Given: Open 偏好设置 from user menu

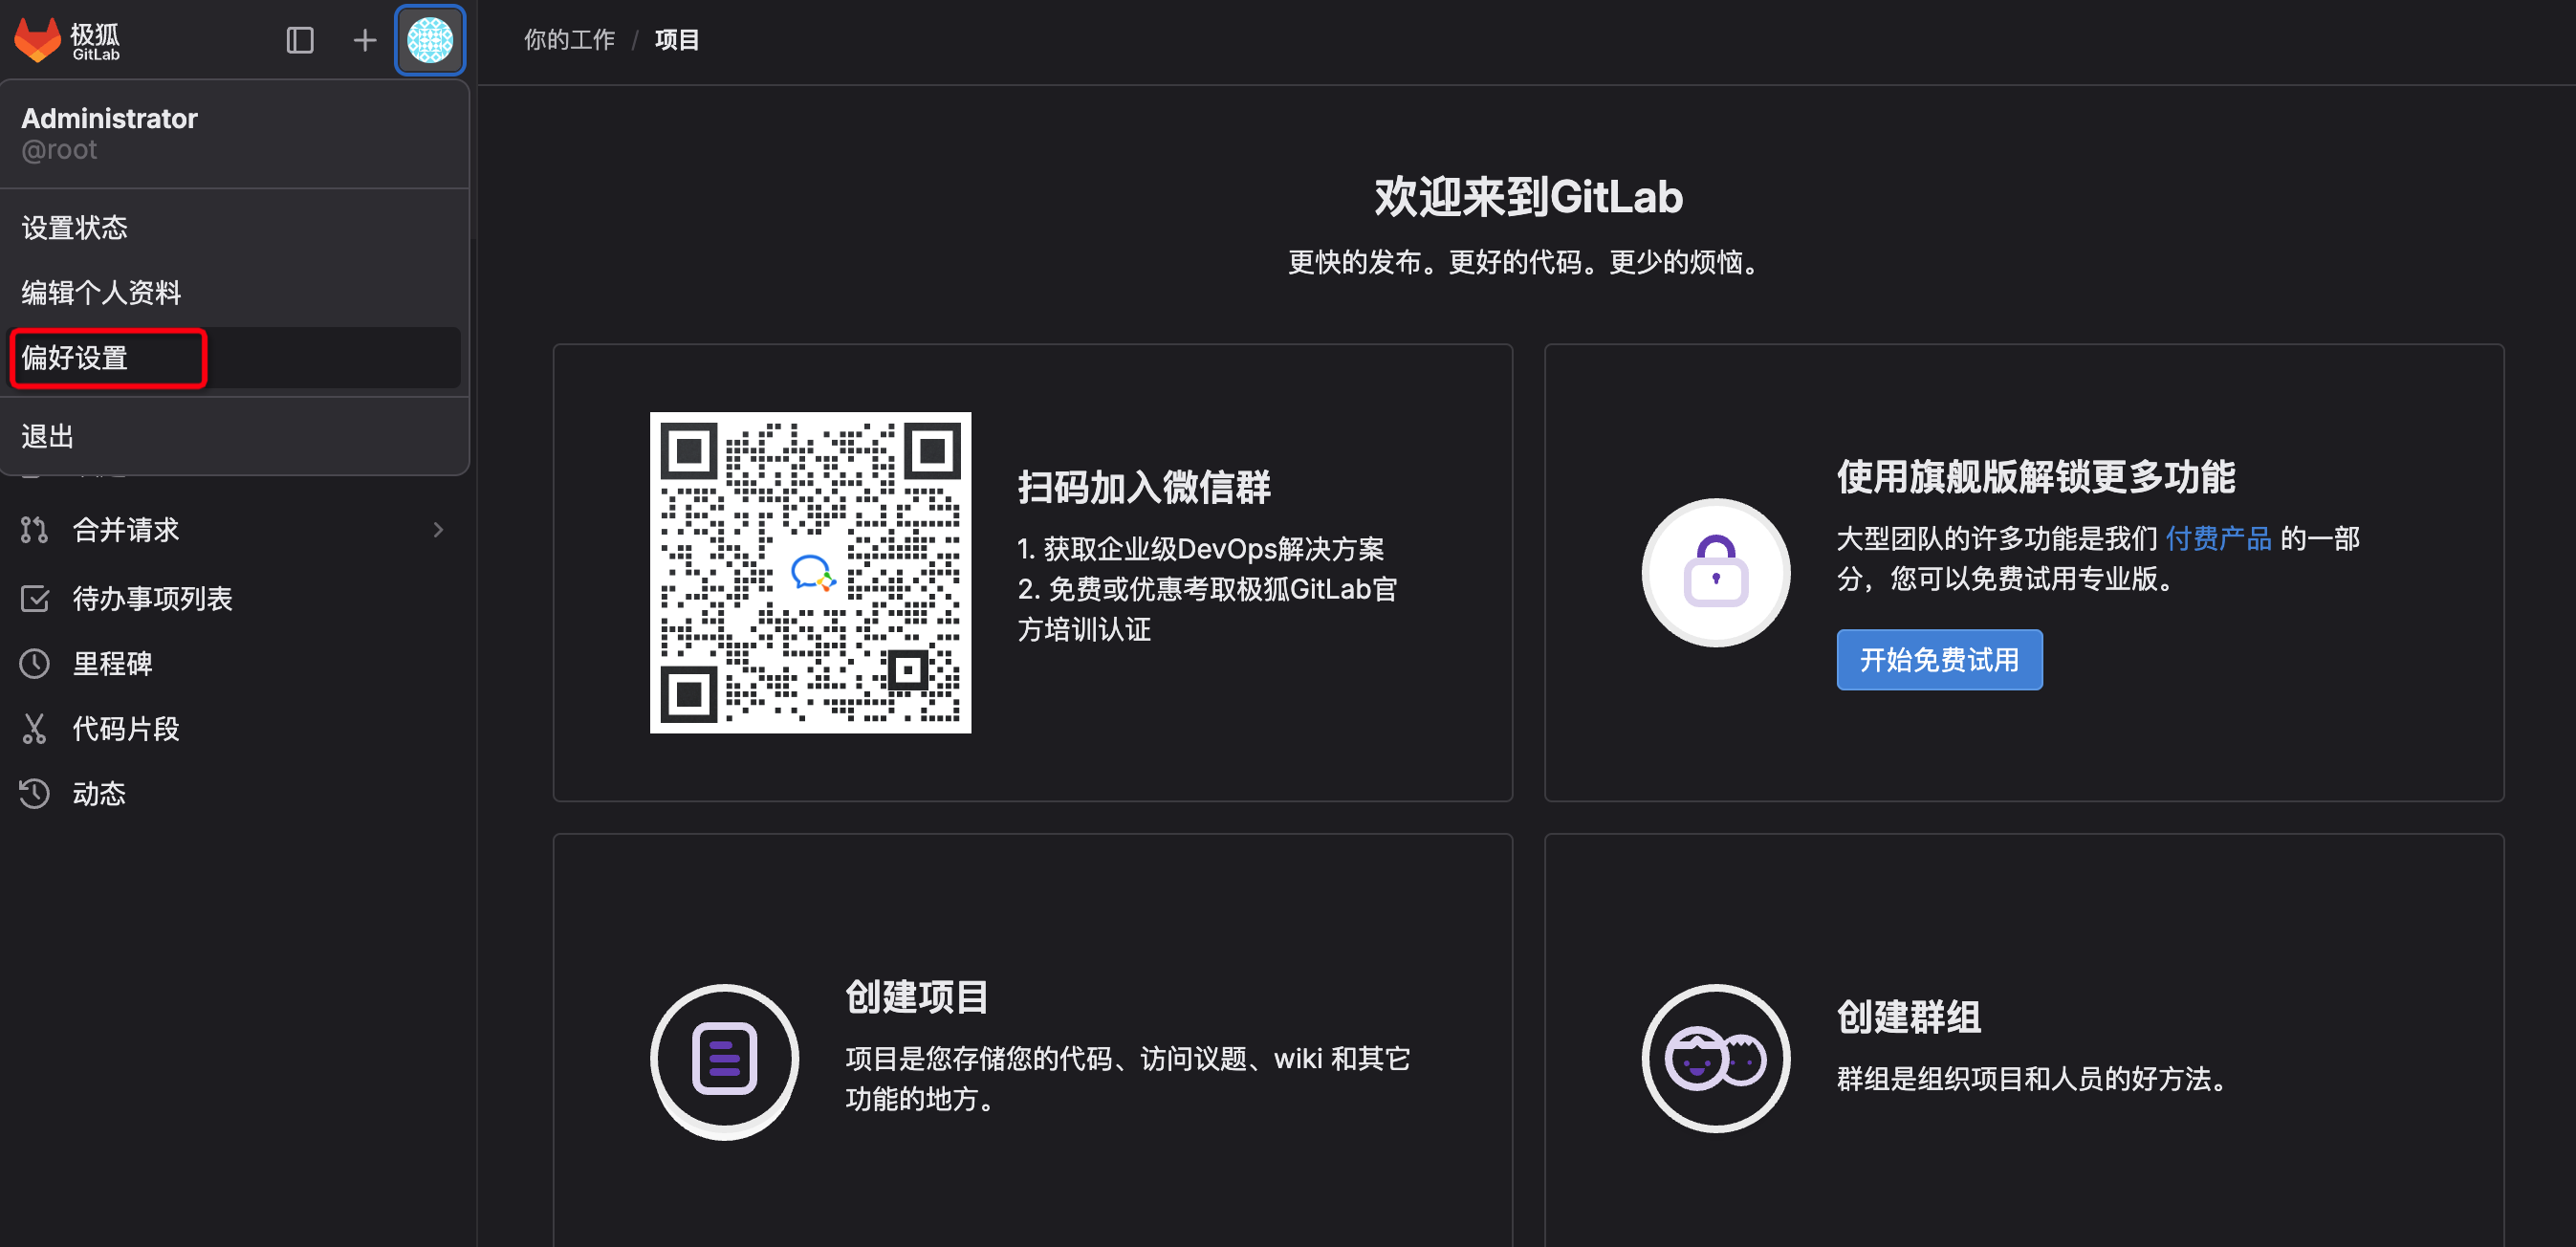Looking at the screenshot, I should pyautogui.click(x=76, y=358).
